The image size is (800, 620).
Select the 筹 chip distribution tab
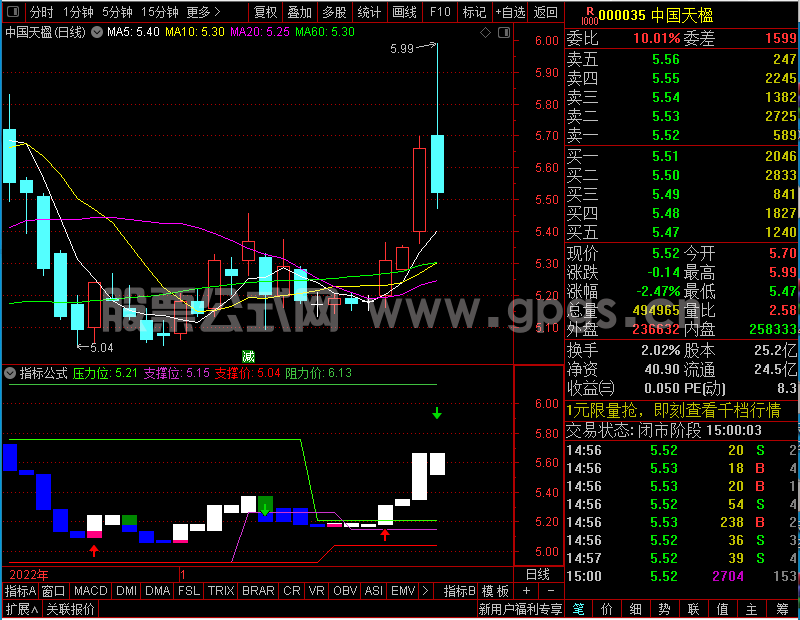(782, 609)
